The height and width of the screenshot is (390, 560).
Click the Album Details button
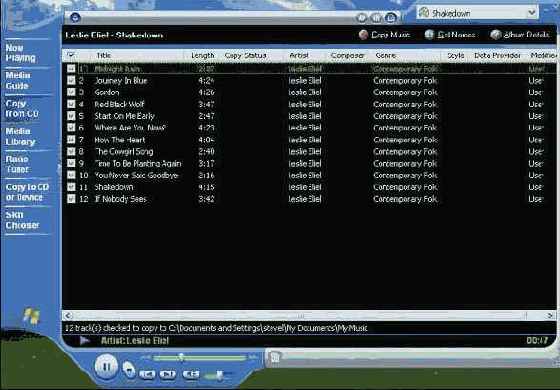(x=520, y=35)
